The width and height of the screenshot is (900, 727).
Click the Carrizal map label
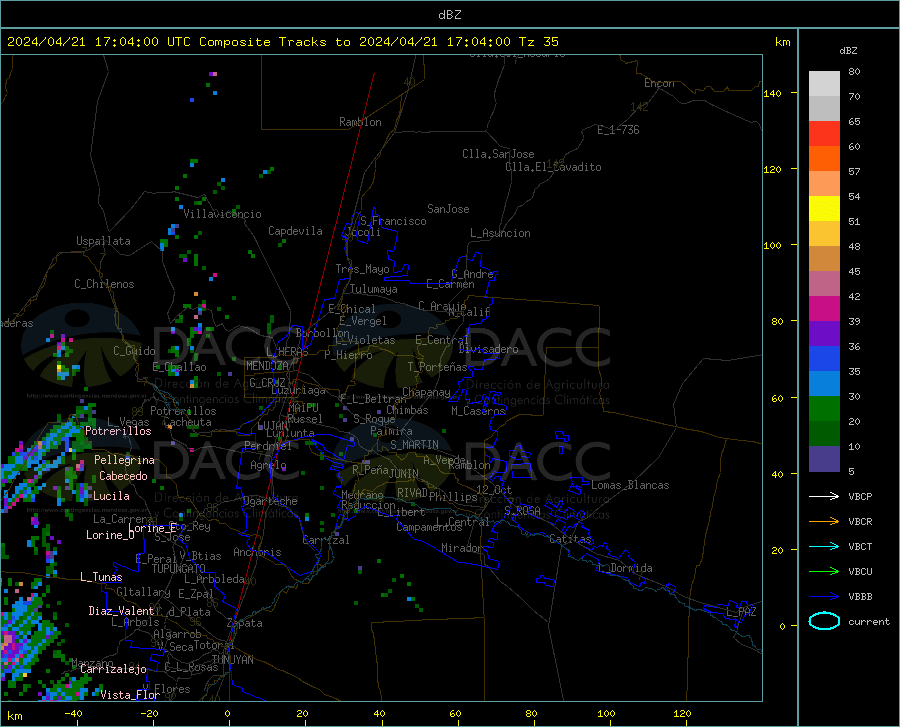tap(326, 540)
